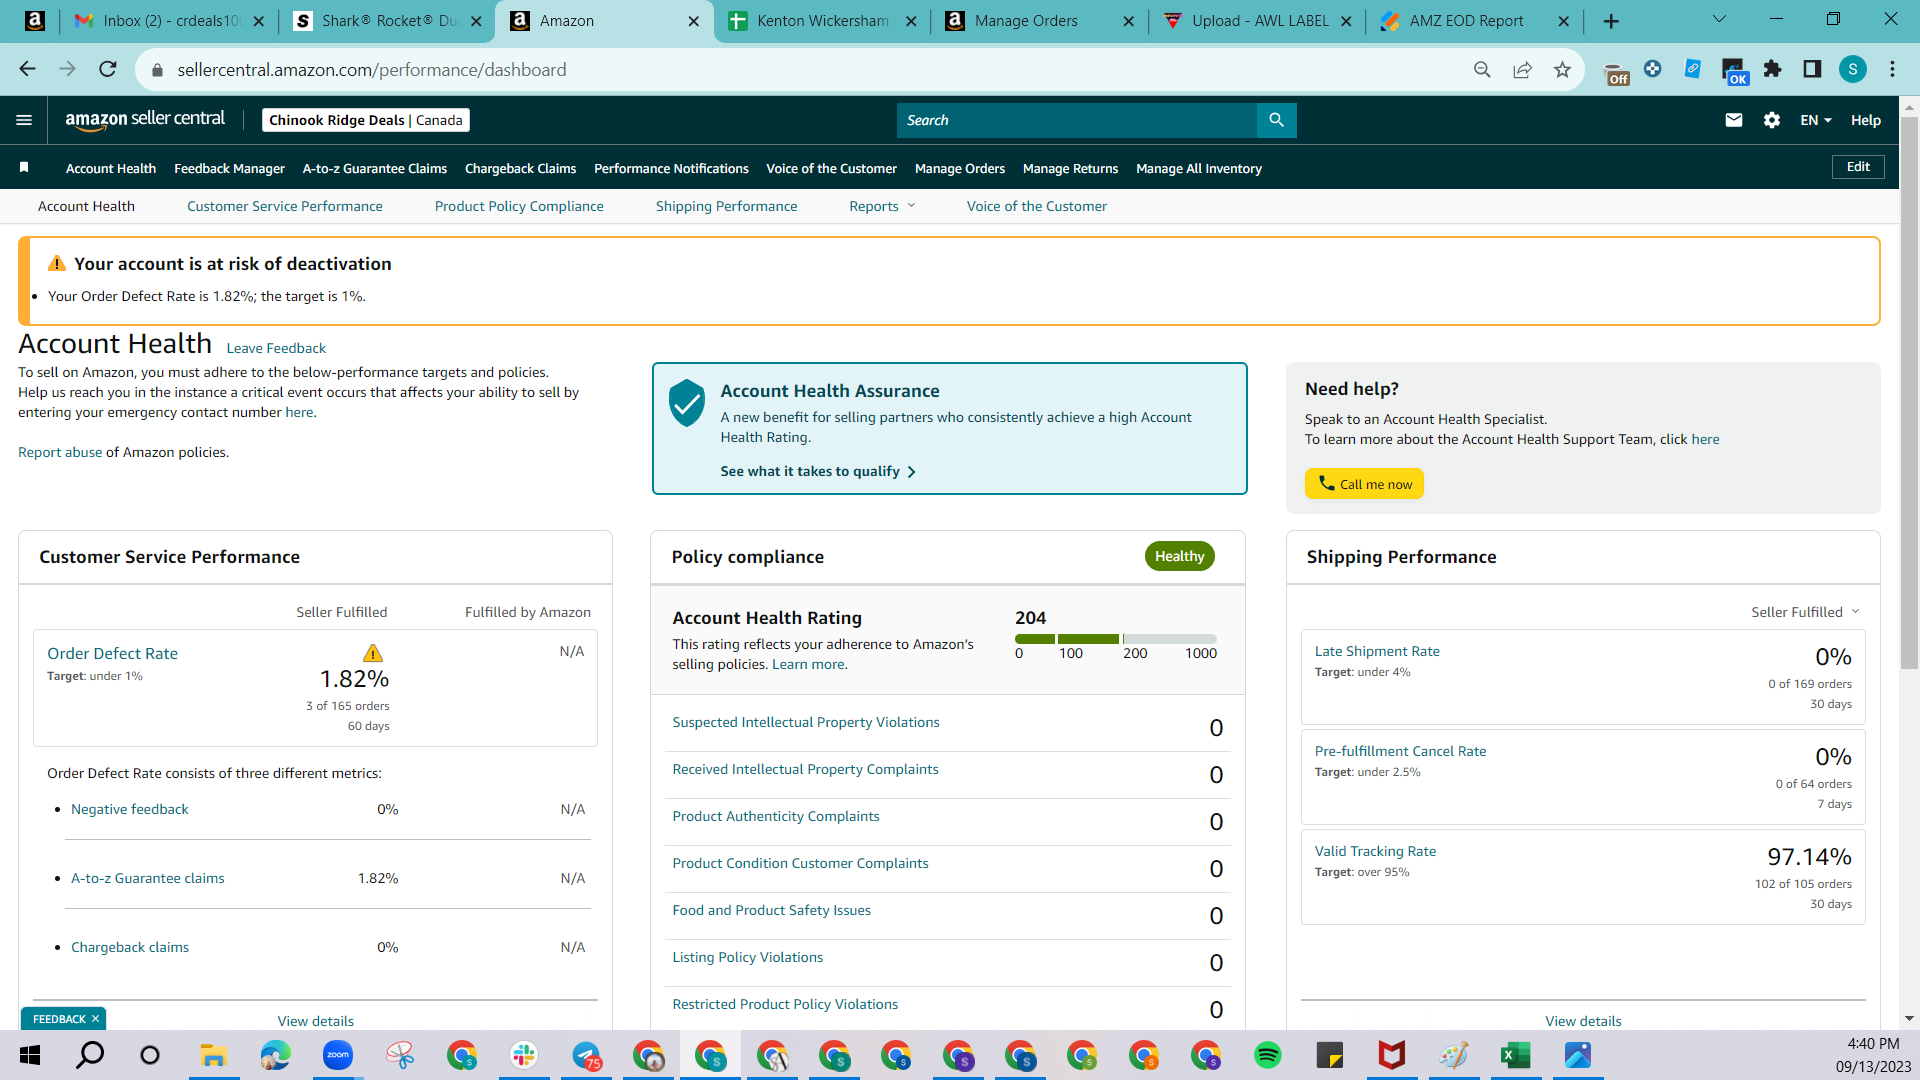Viewport: 1920px width, 1080px height.
Task: Open the Chinook Ridge Deals marketplace switcher
Action: (366, 120)
